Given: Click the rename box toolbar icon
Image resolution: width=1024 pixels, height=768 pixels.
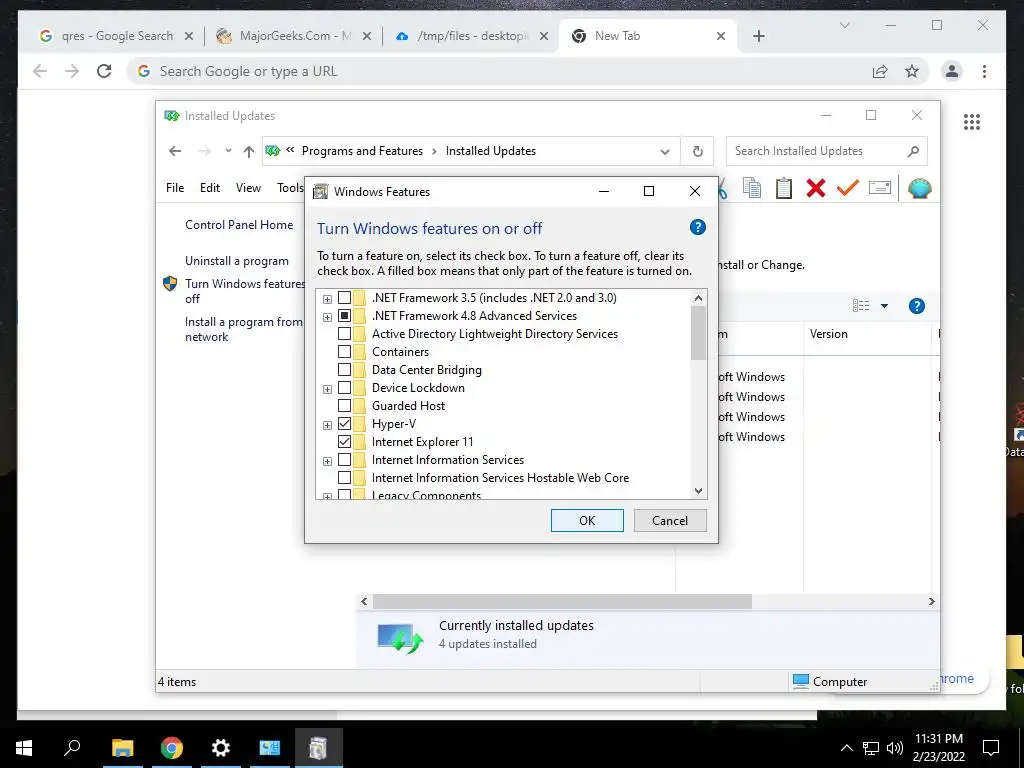Looking at the screenshot, I should pyautogui.click(x=880, y=188).
